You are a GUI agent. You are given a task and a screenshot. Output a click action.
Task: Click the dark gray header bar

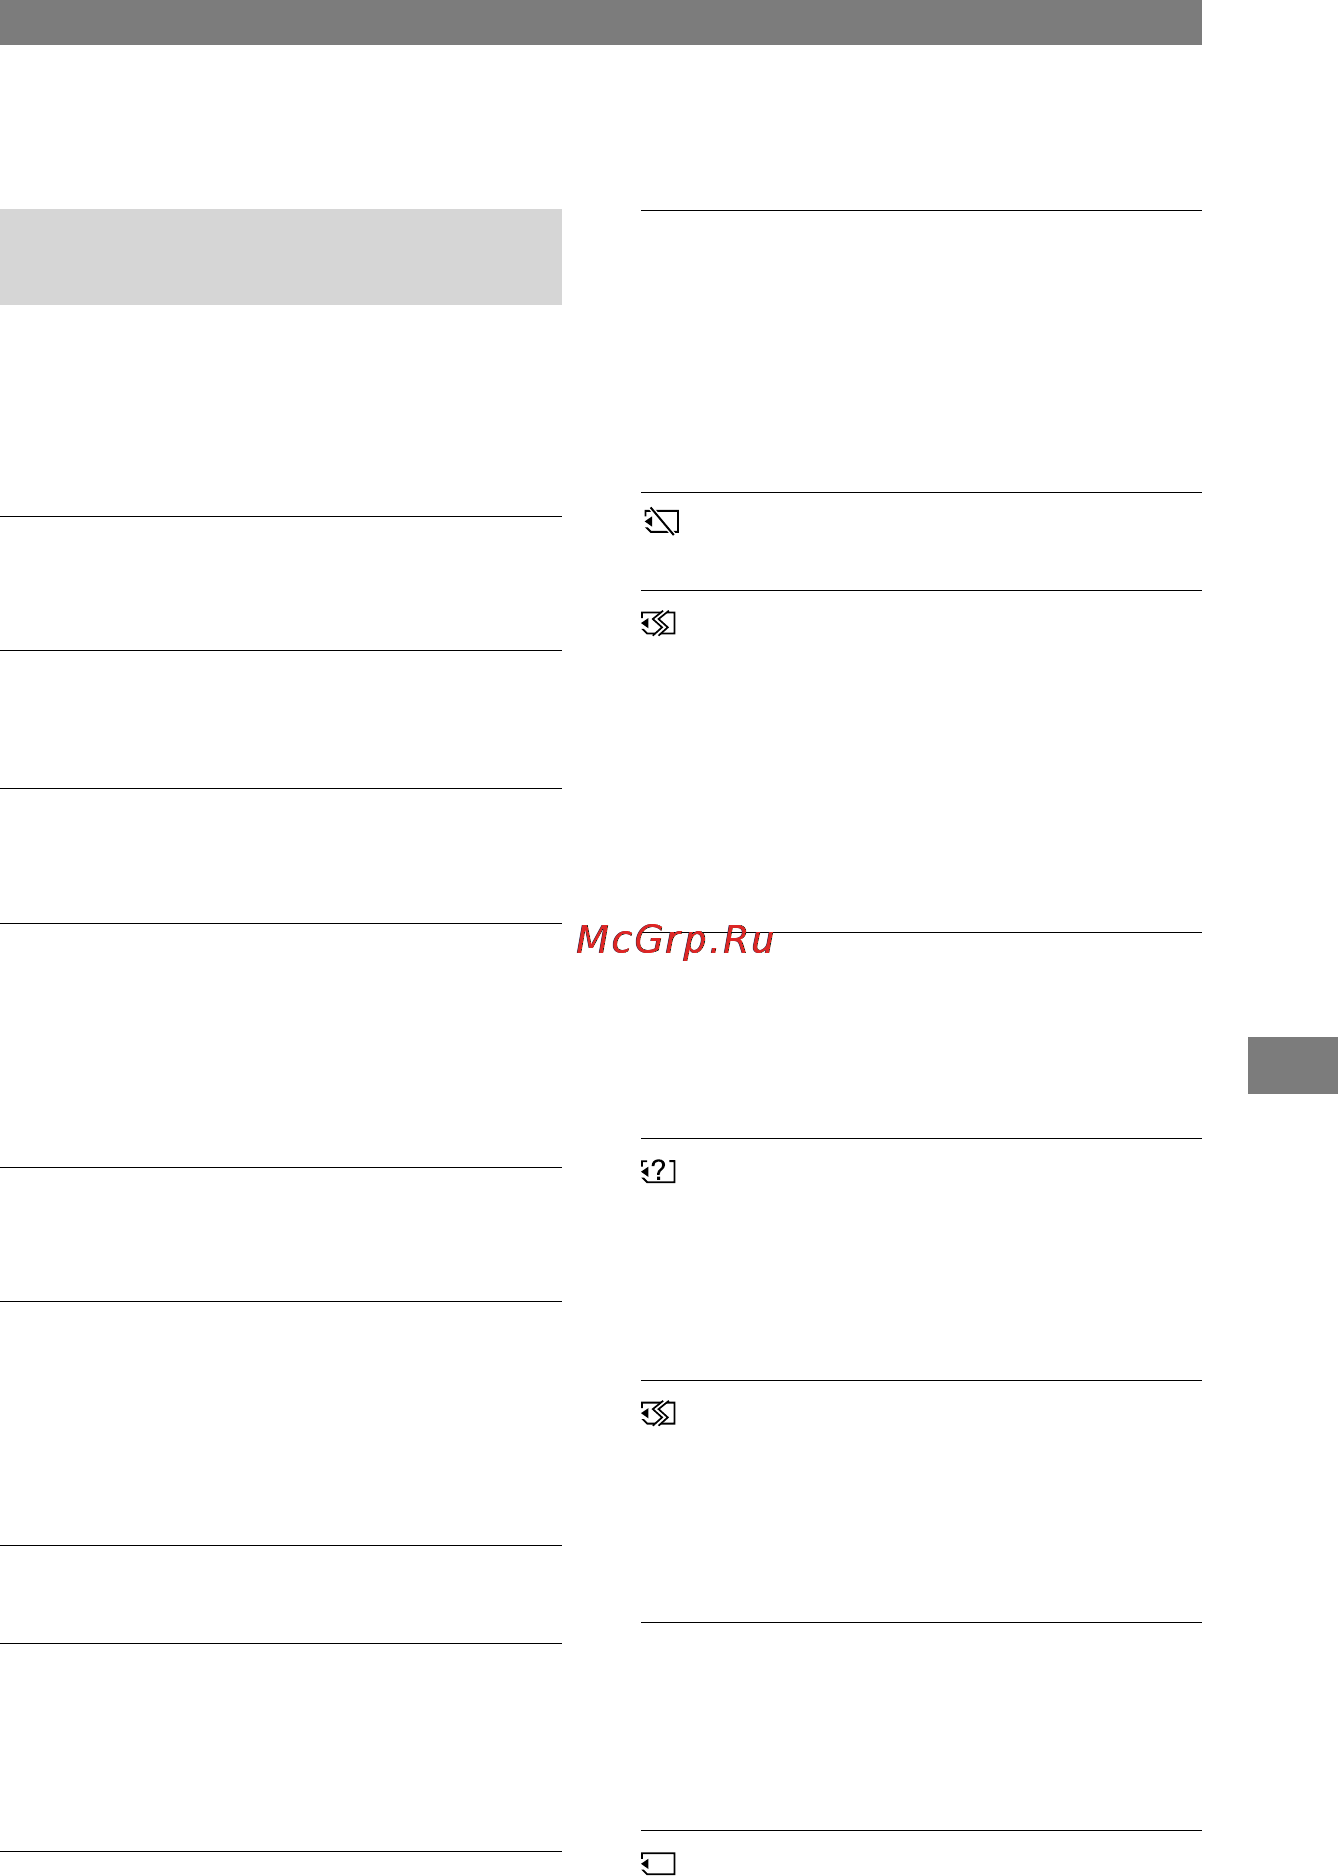(600, 22)
